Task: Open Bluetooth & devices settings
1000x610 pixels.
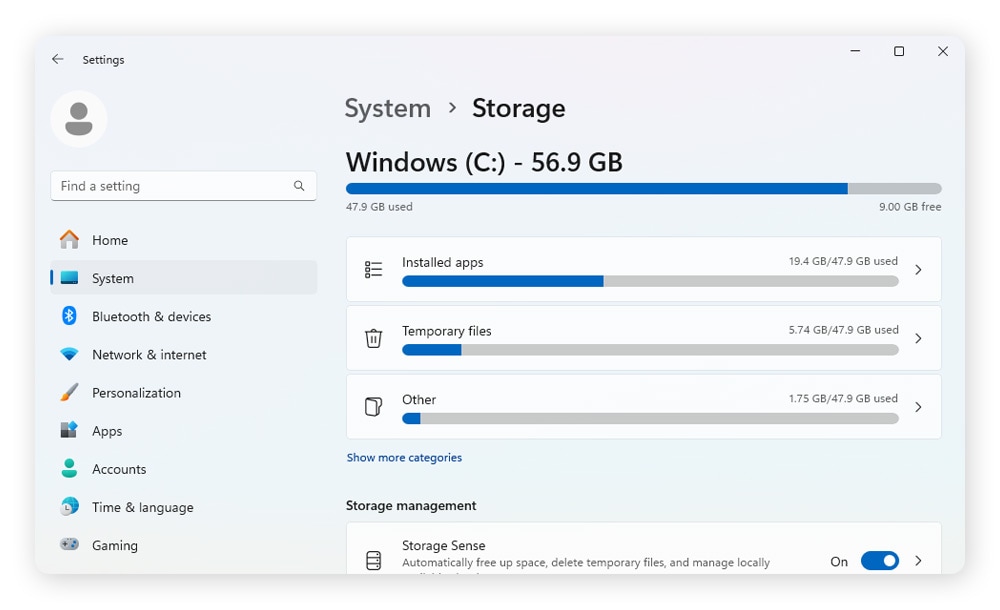Action: click(150, 316)
